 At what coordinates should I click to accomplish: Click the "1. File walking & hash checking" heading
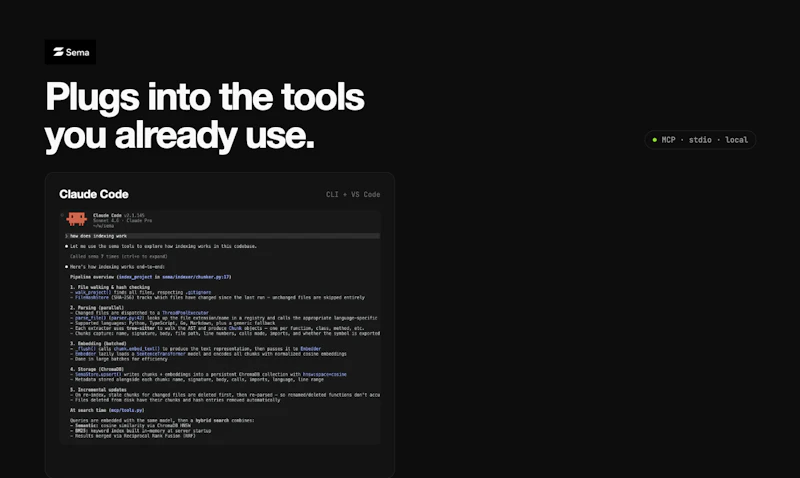tap(110, 287)
